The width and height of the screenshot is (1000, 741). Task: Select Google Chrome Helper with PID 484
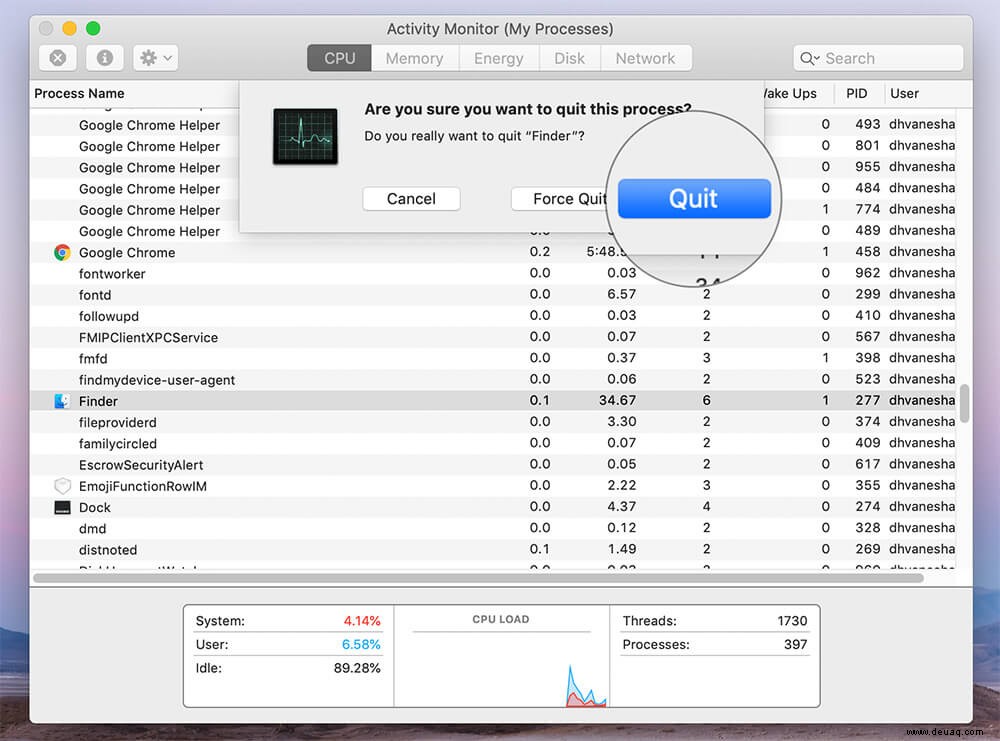point(149,189)
